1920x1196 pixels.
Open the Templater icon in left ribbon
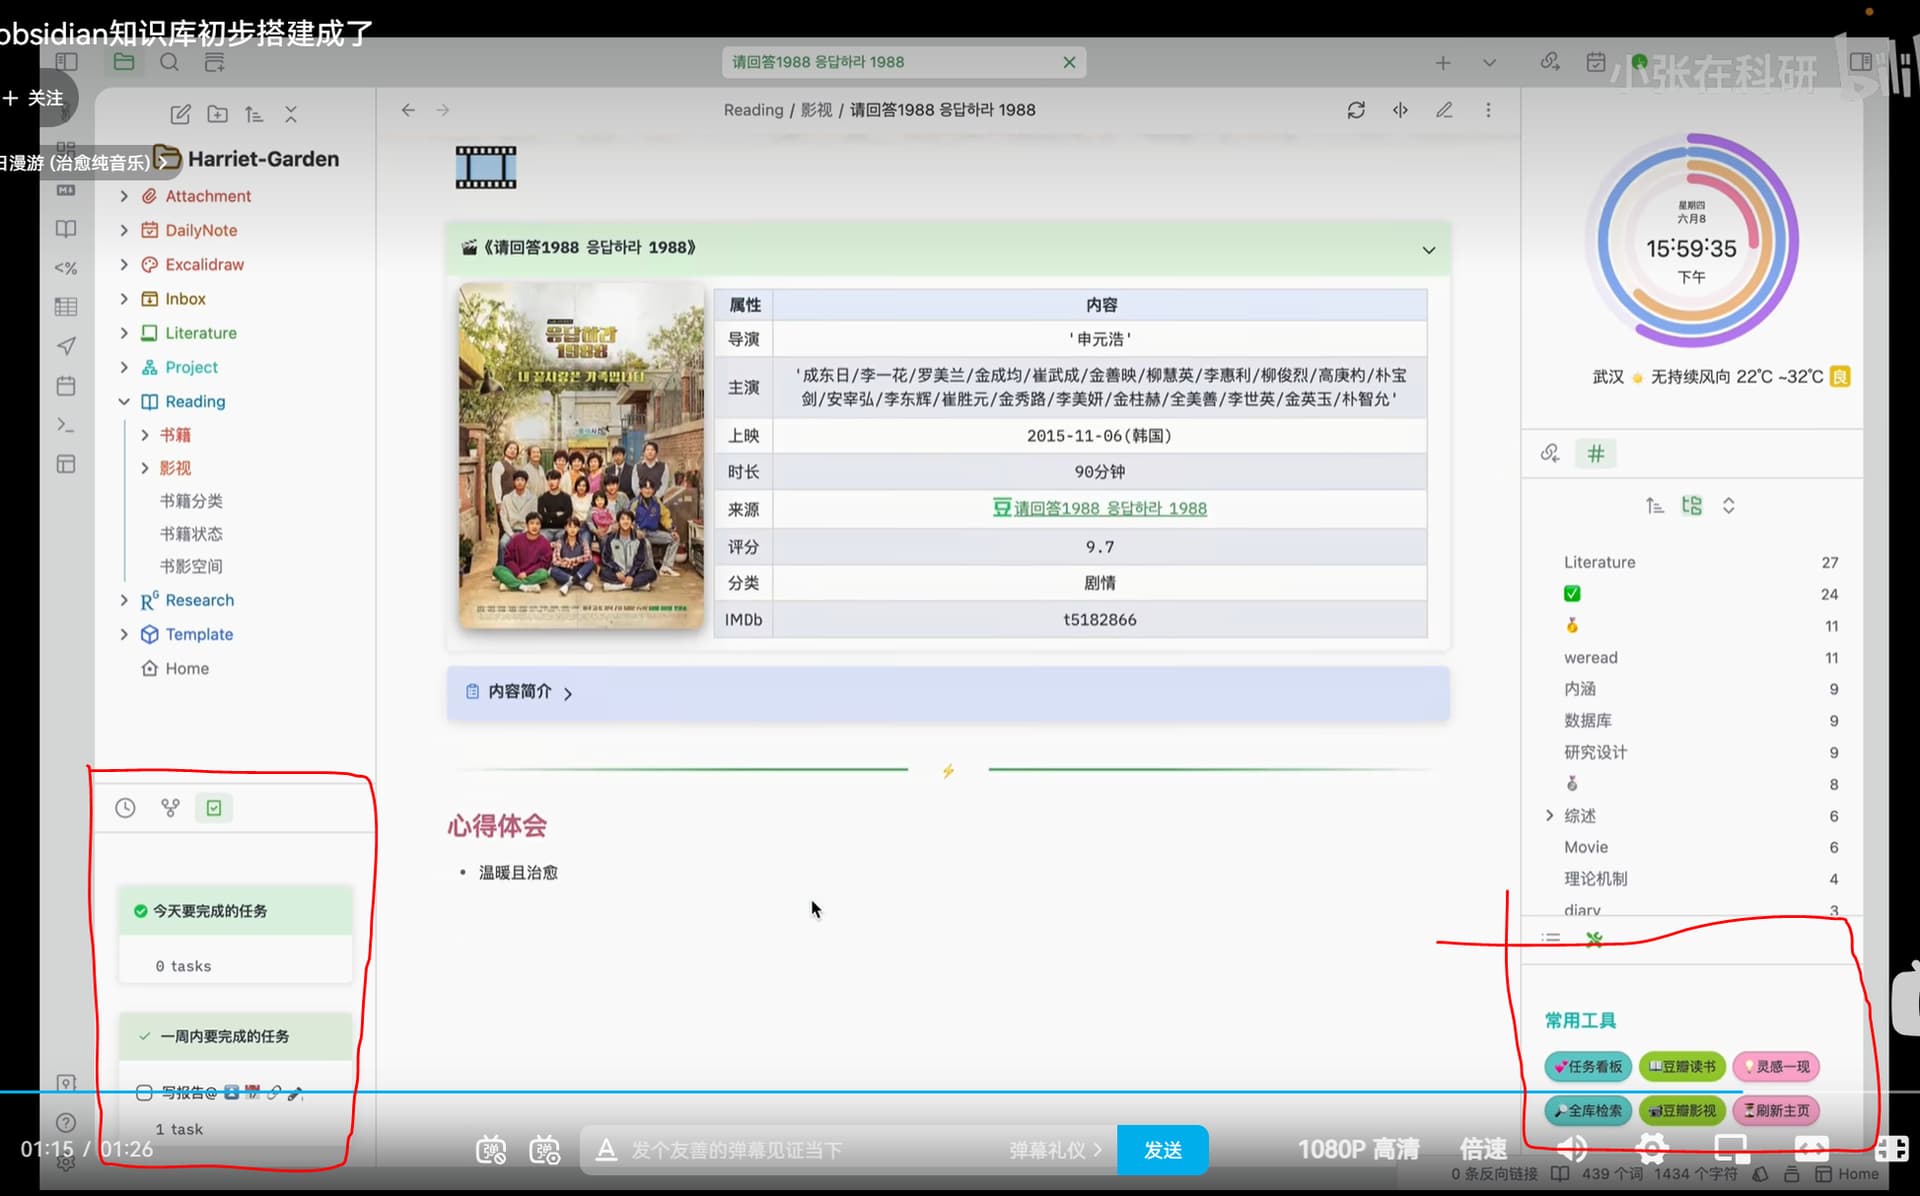pos(66,268)
